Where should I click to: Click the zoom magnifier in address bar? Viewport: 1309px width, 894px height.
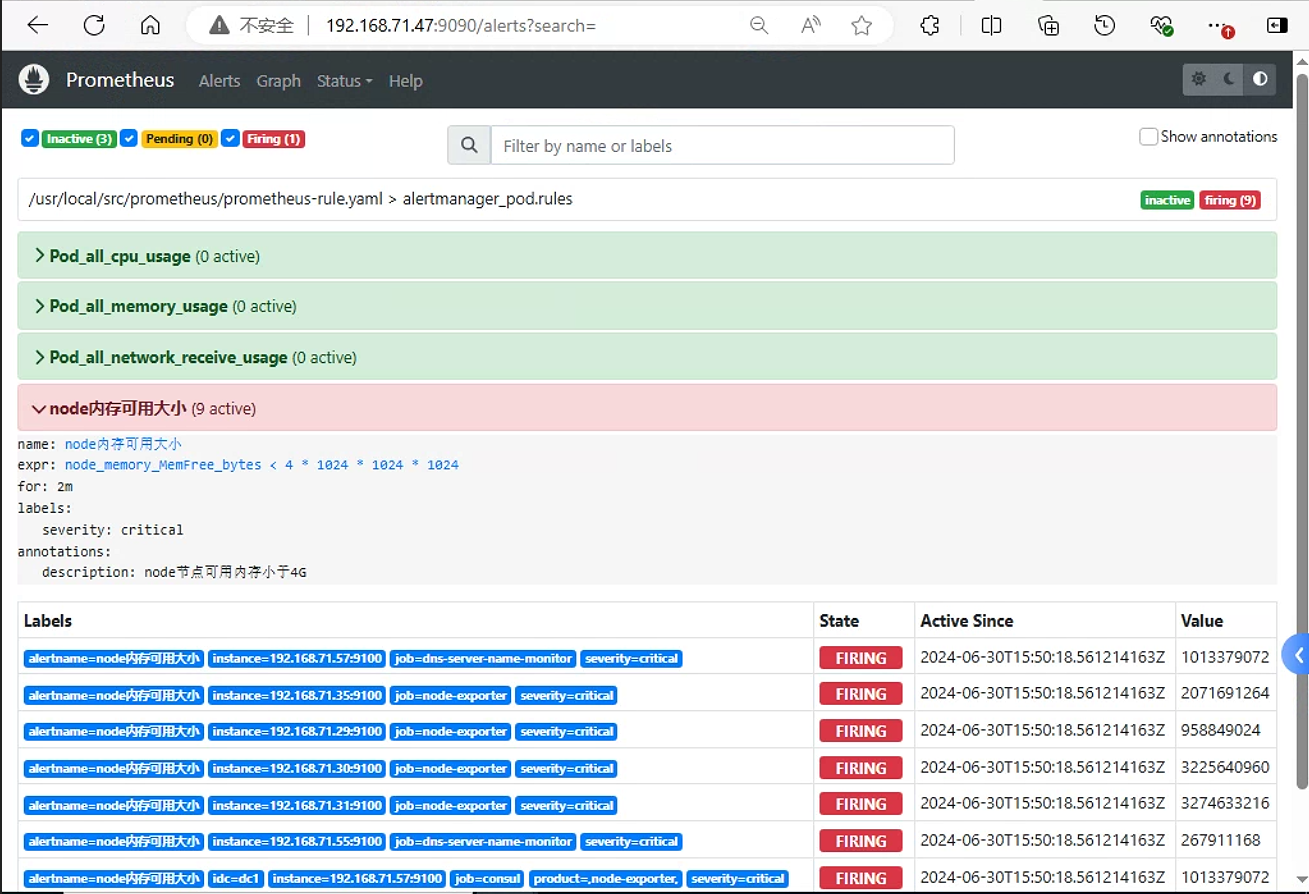click(x=759, y=26)
